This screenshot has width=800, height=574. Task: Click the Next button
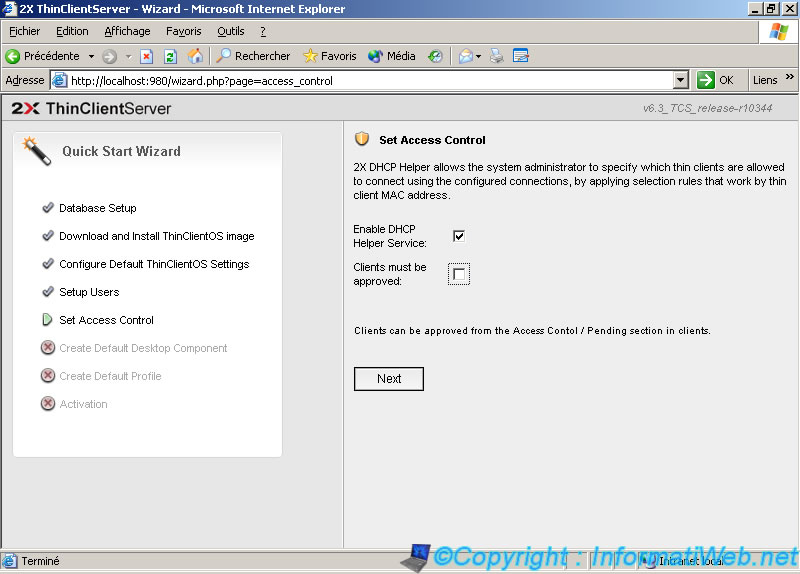[389, 379]
